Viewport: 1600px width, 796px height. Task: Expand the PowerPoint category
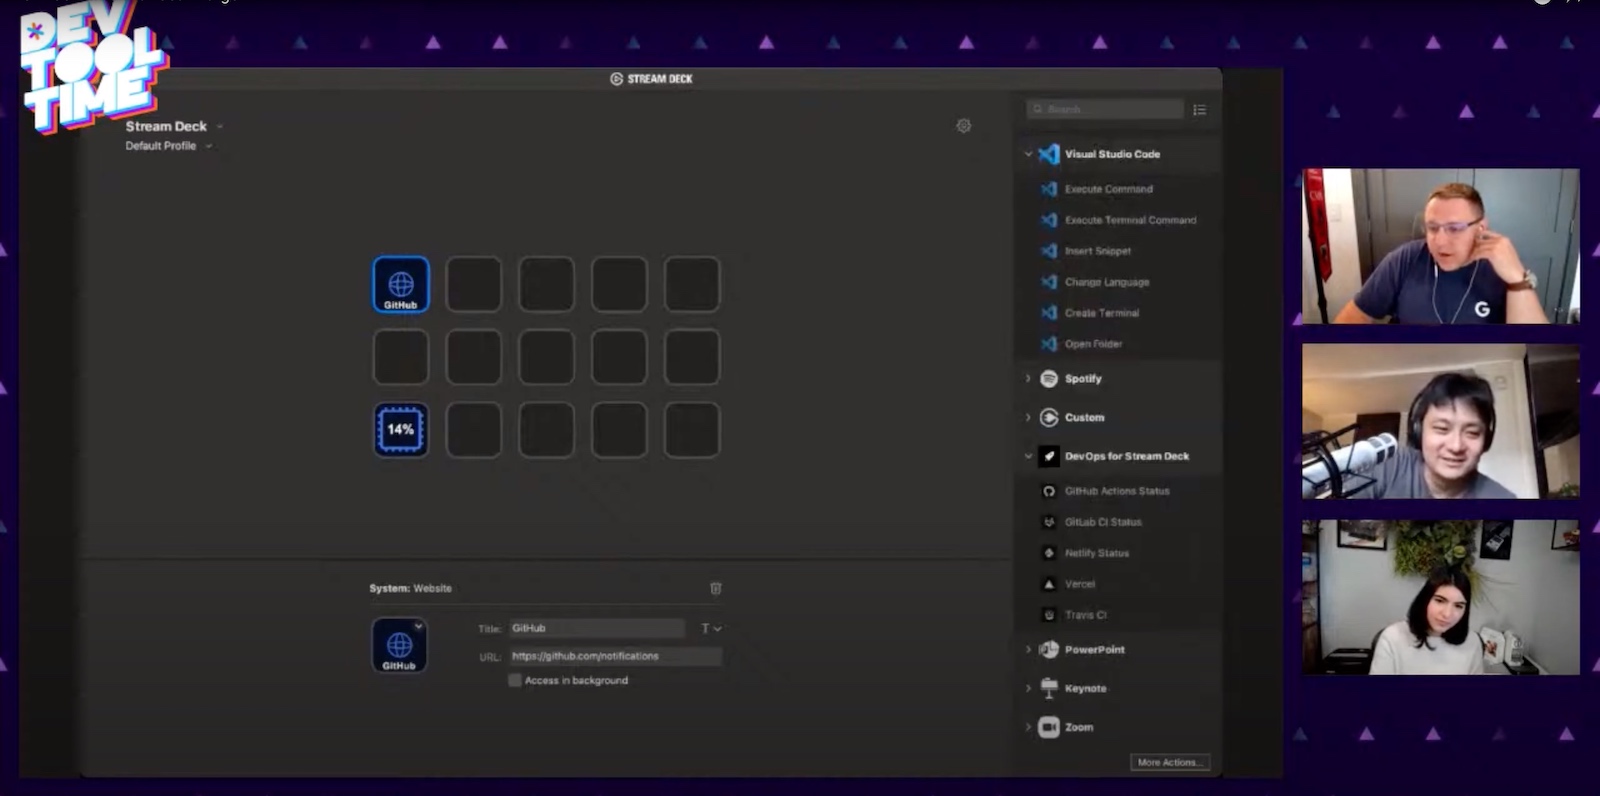point(1028,650)
